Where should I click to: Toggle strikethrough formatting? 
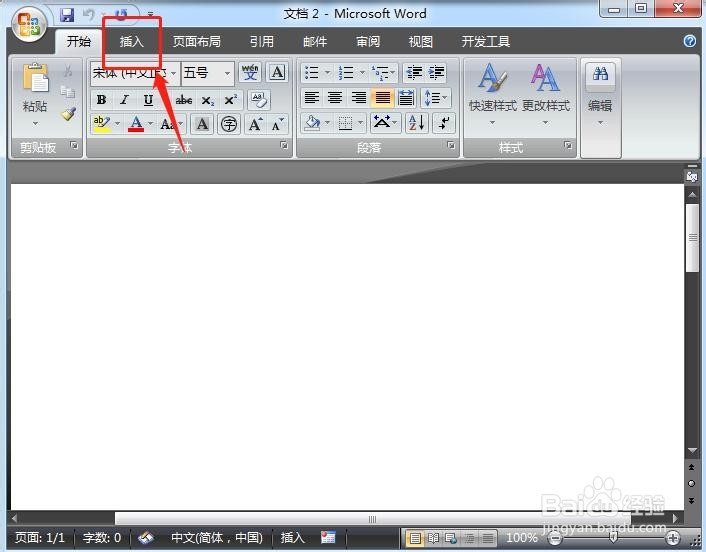(184, 100)
